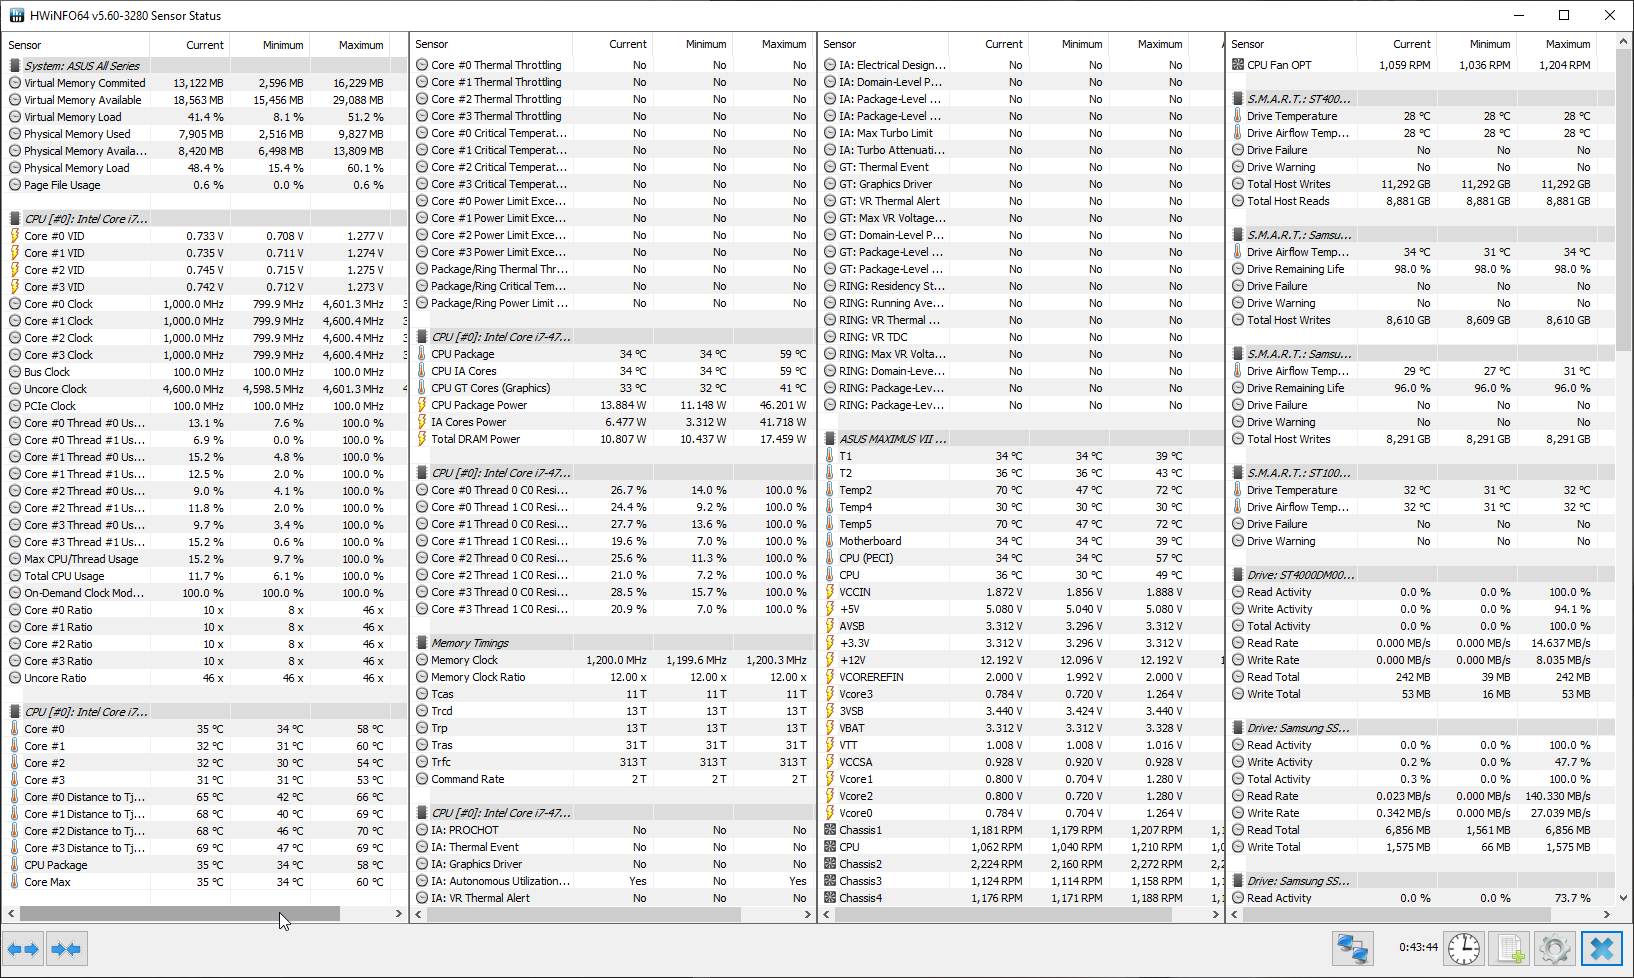Click the HWiNFO64 title bar app icon
Screen dimensions: 1634x978
[x=16, y=15]
